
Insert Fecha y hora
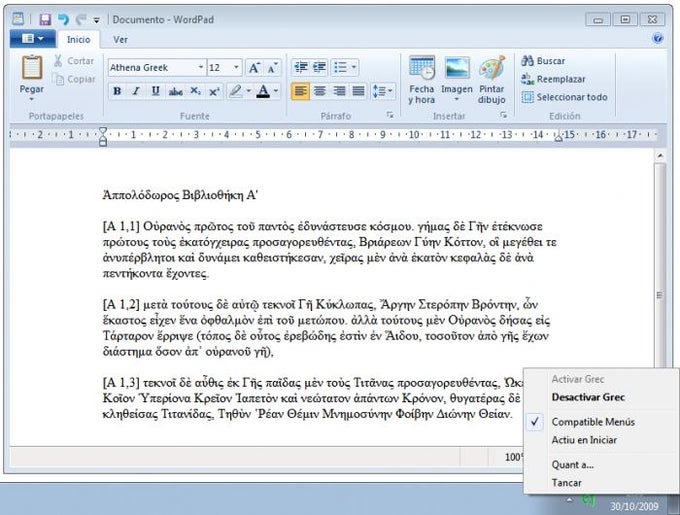pos(422,80)
